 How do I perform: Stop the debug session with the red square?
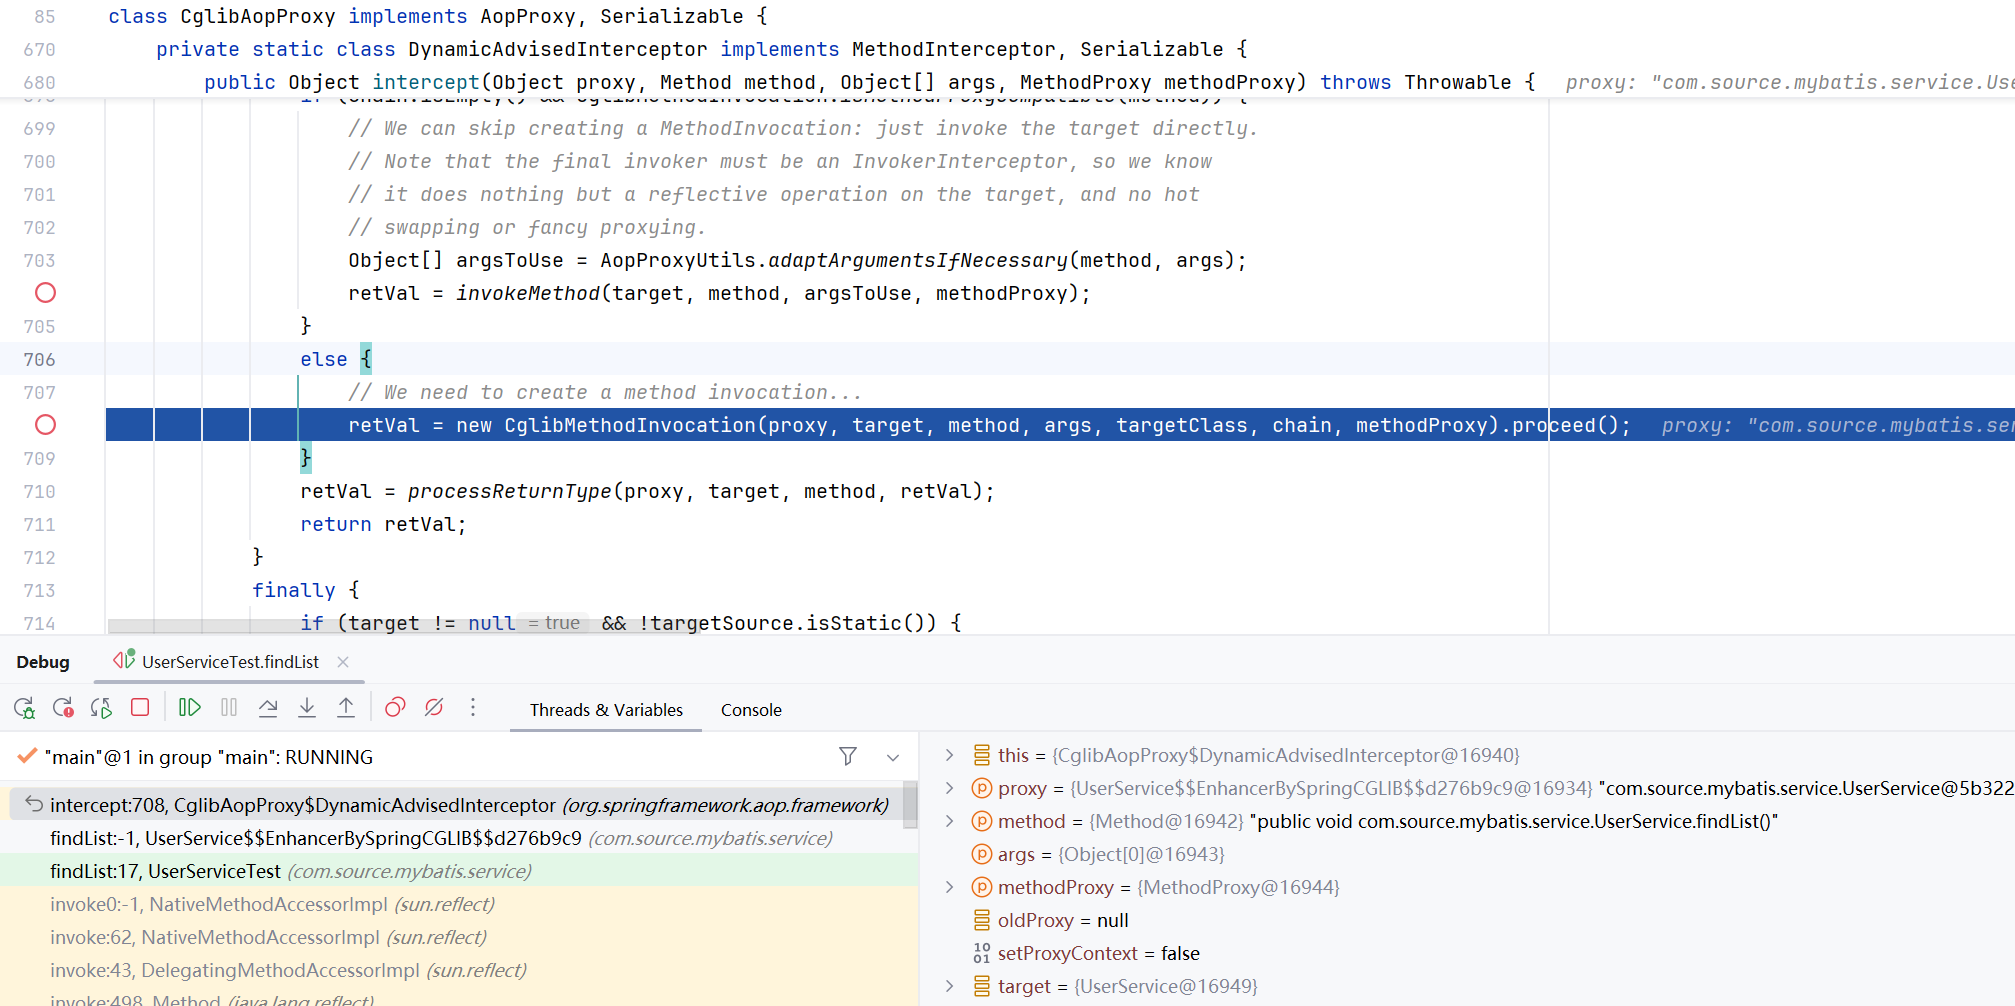pos(140,708)
